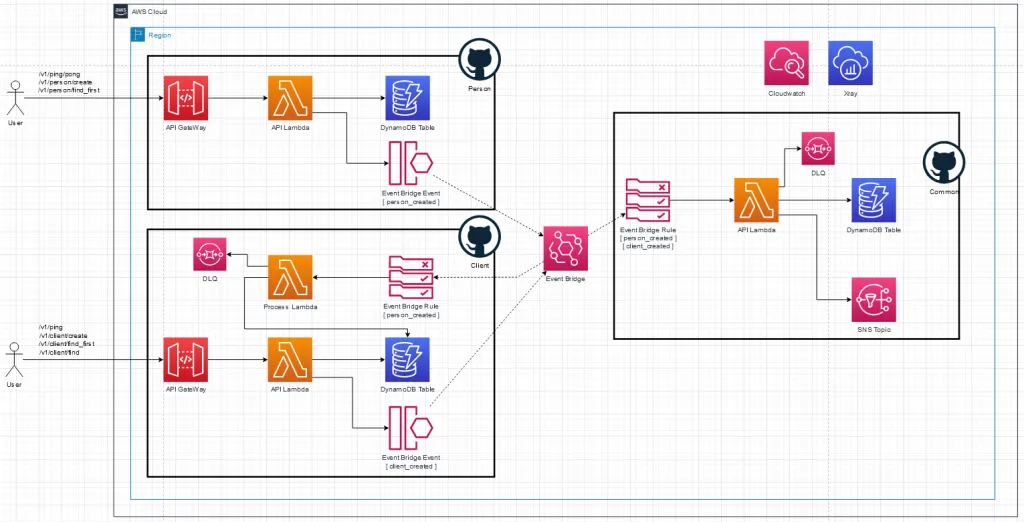Viewport: 1024px width, 522px height.
Task: Click the GitHub logo labeled Person
Action: tap(478, 61)
